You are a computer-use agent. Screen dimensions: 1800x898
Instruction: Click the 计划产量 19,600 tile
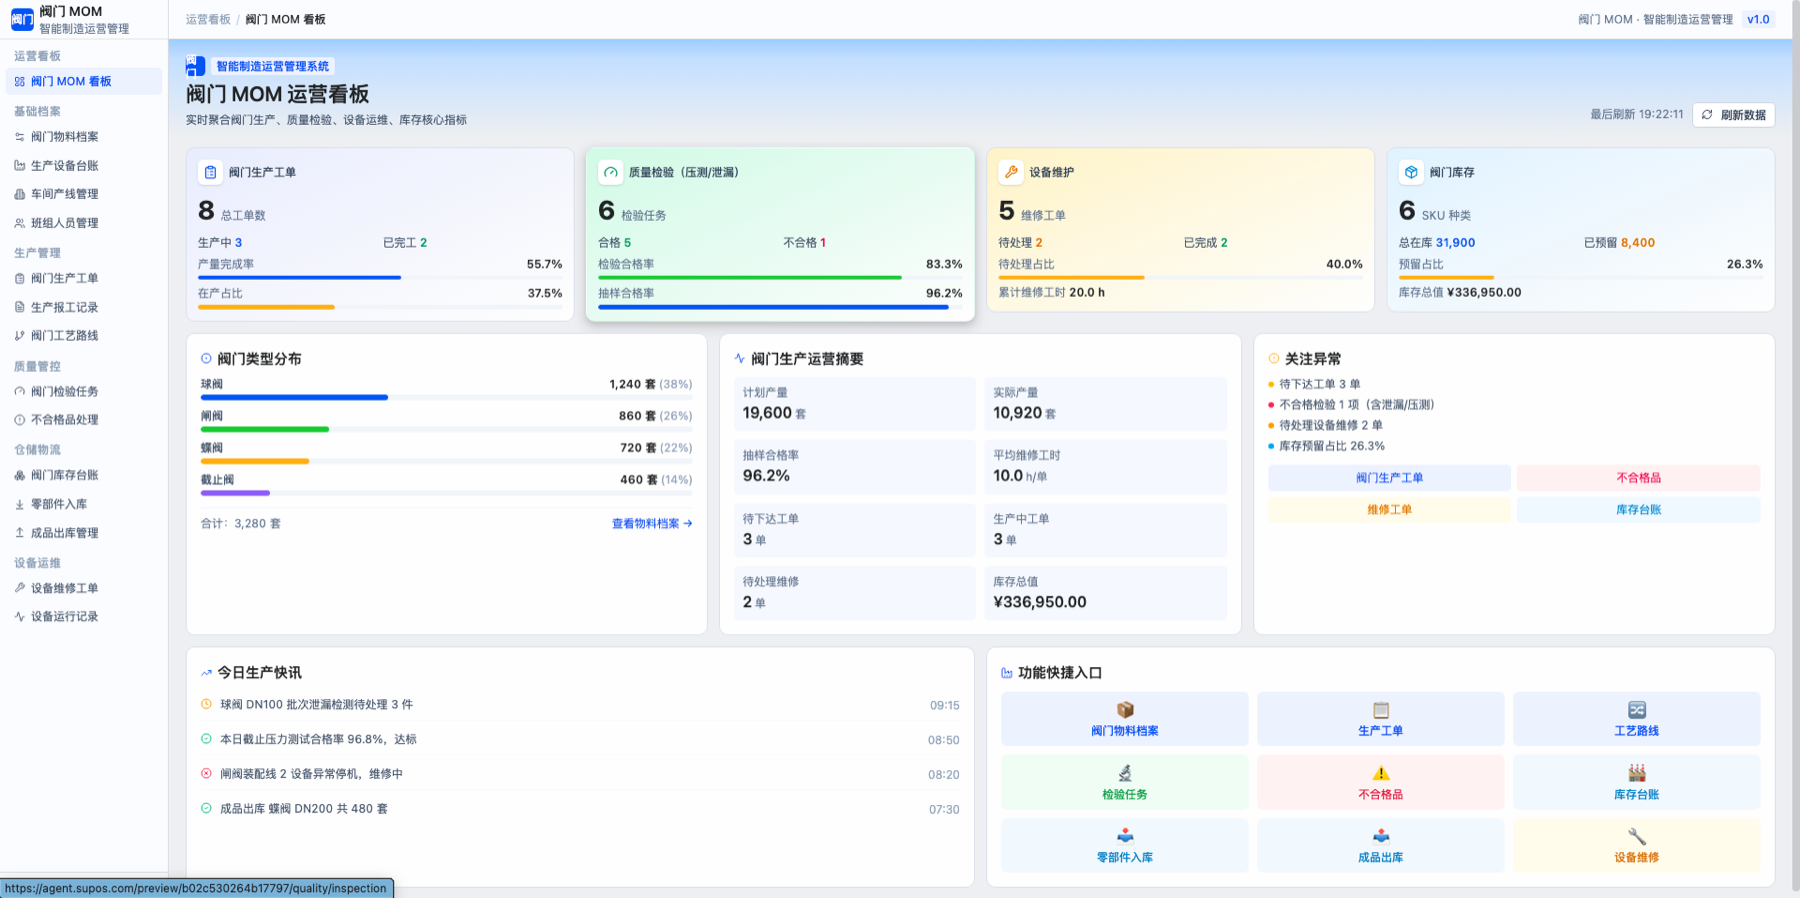click(x=854, y=404)
